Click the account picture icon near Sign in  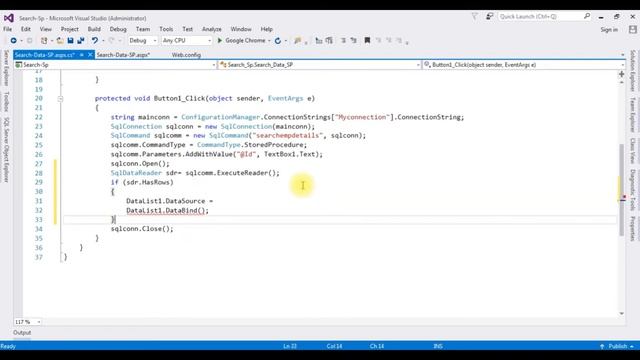[633, 29]
